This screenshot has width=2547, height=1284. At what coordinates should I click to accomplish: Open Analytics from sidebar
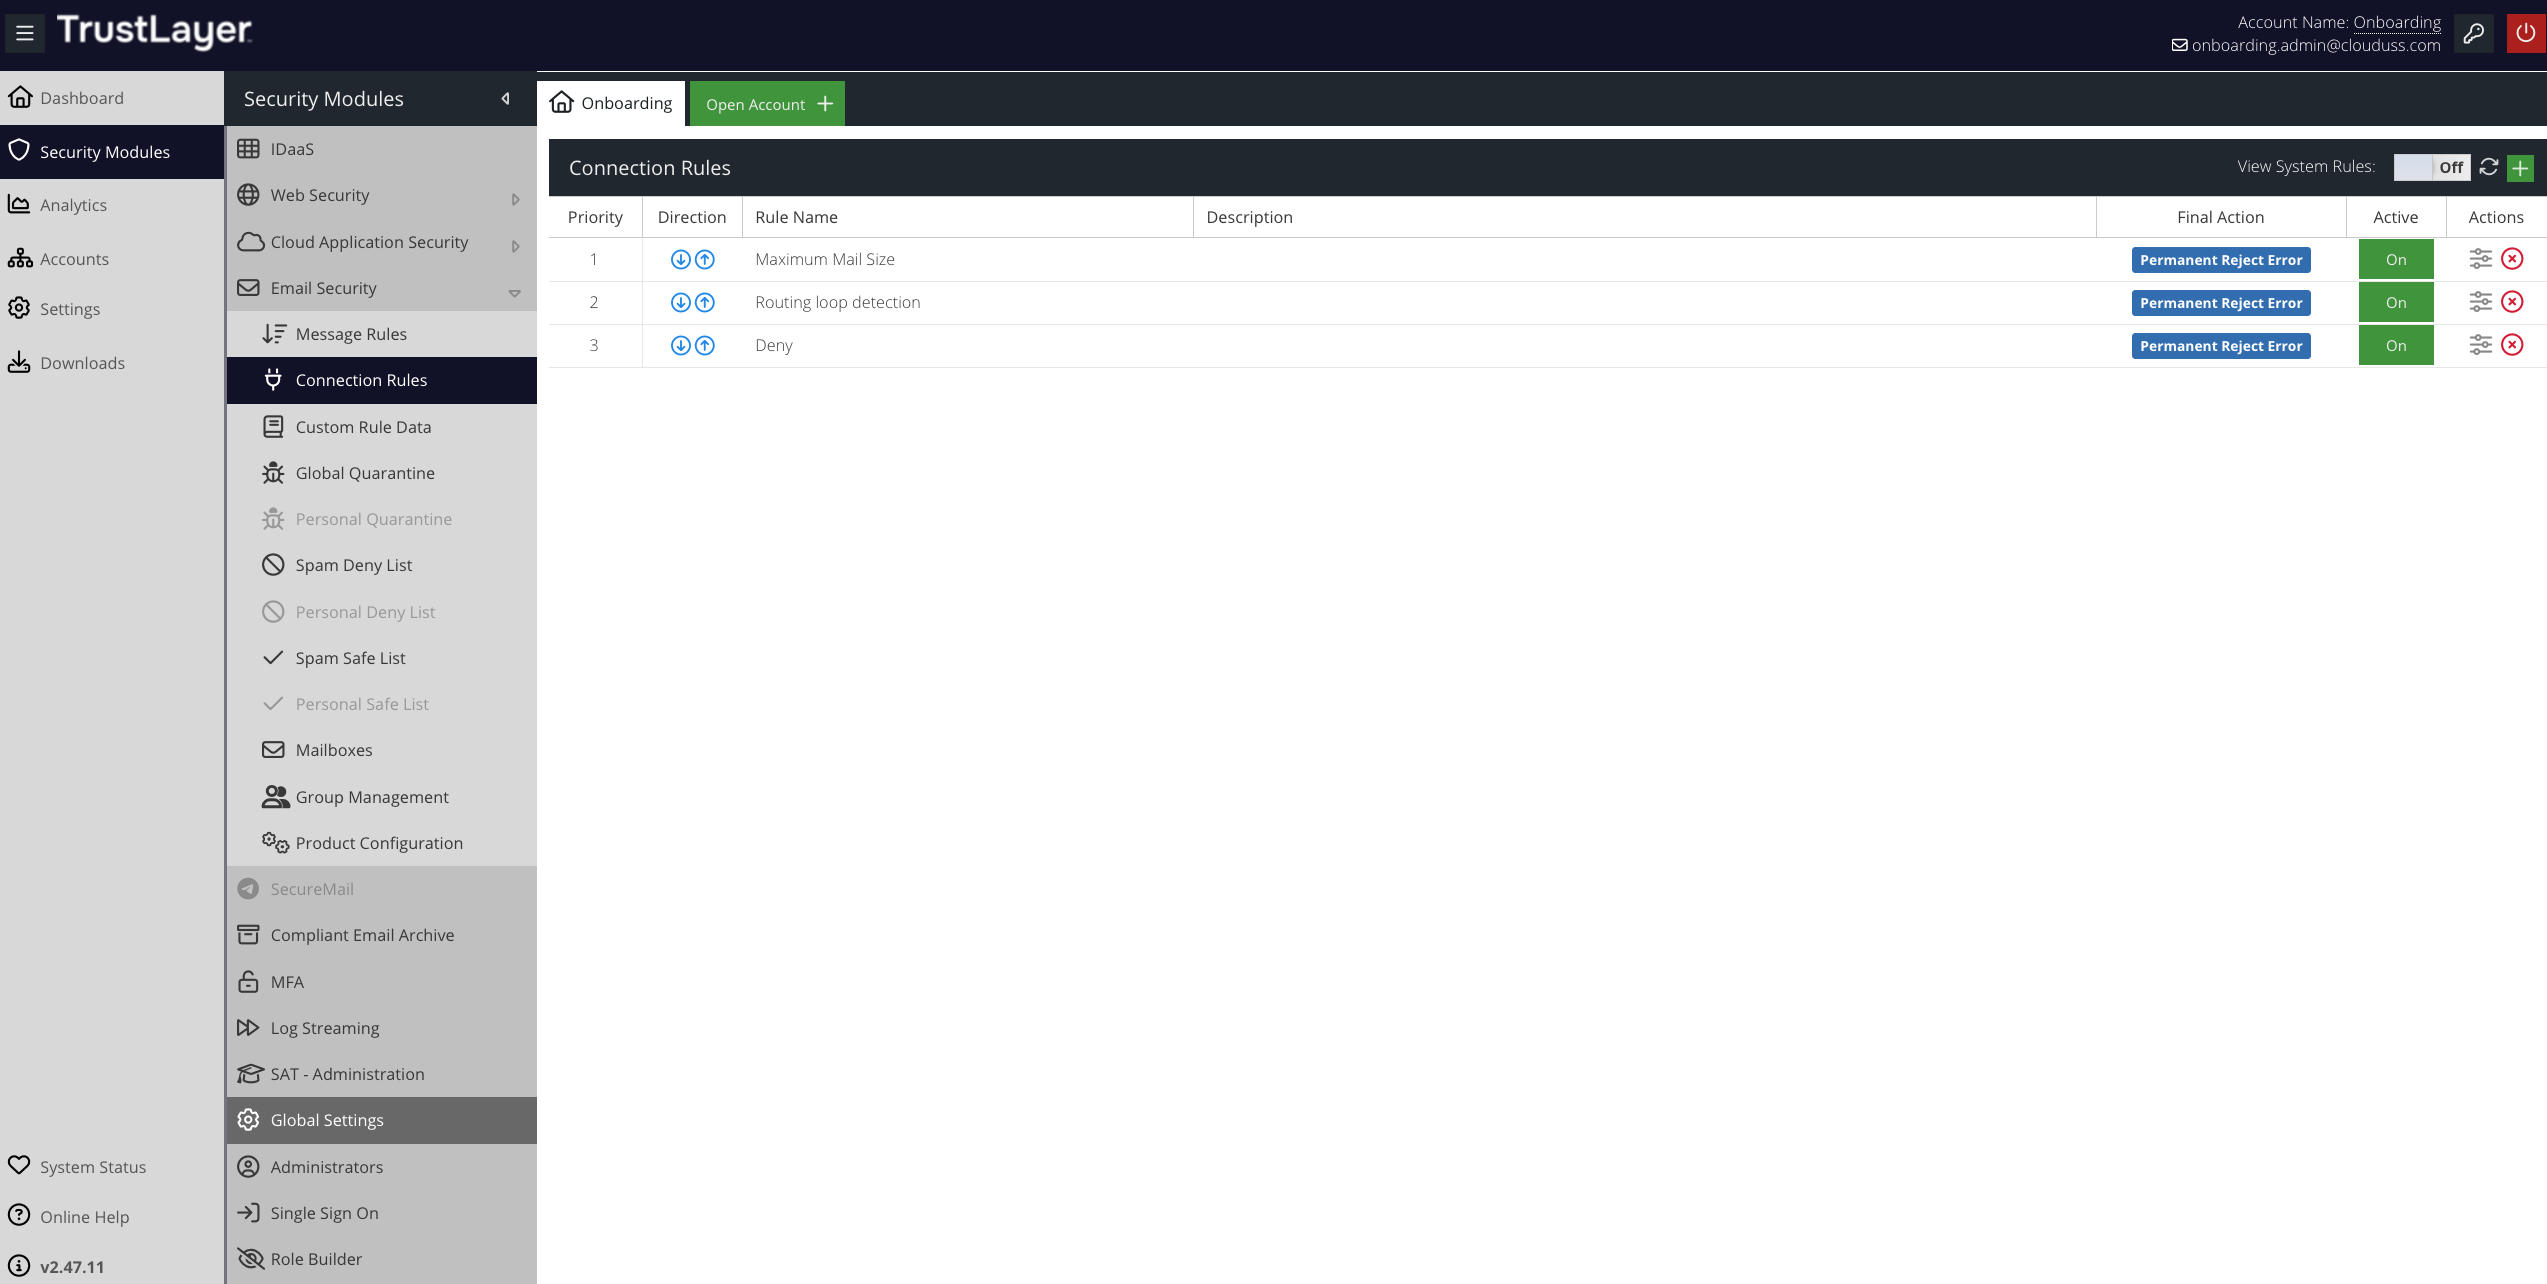[x=112, y=205]
